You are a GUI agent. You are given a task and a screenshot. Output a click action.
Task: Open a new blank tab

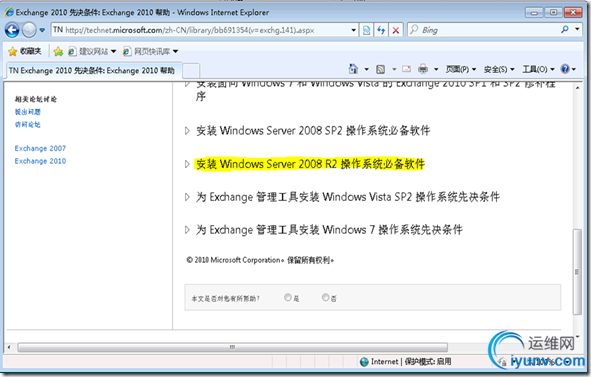coord(191,71)
